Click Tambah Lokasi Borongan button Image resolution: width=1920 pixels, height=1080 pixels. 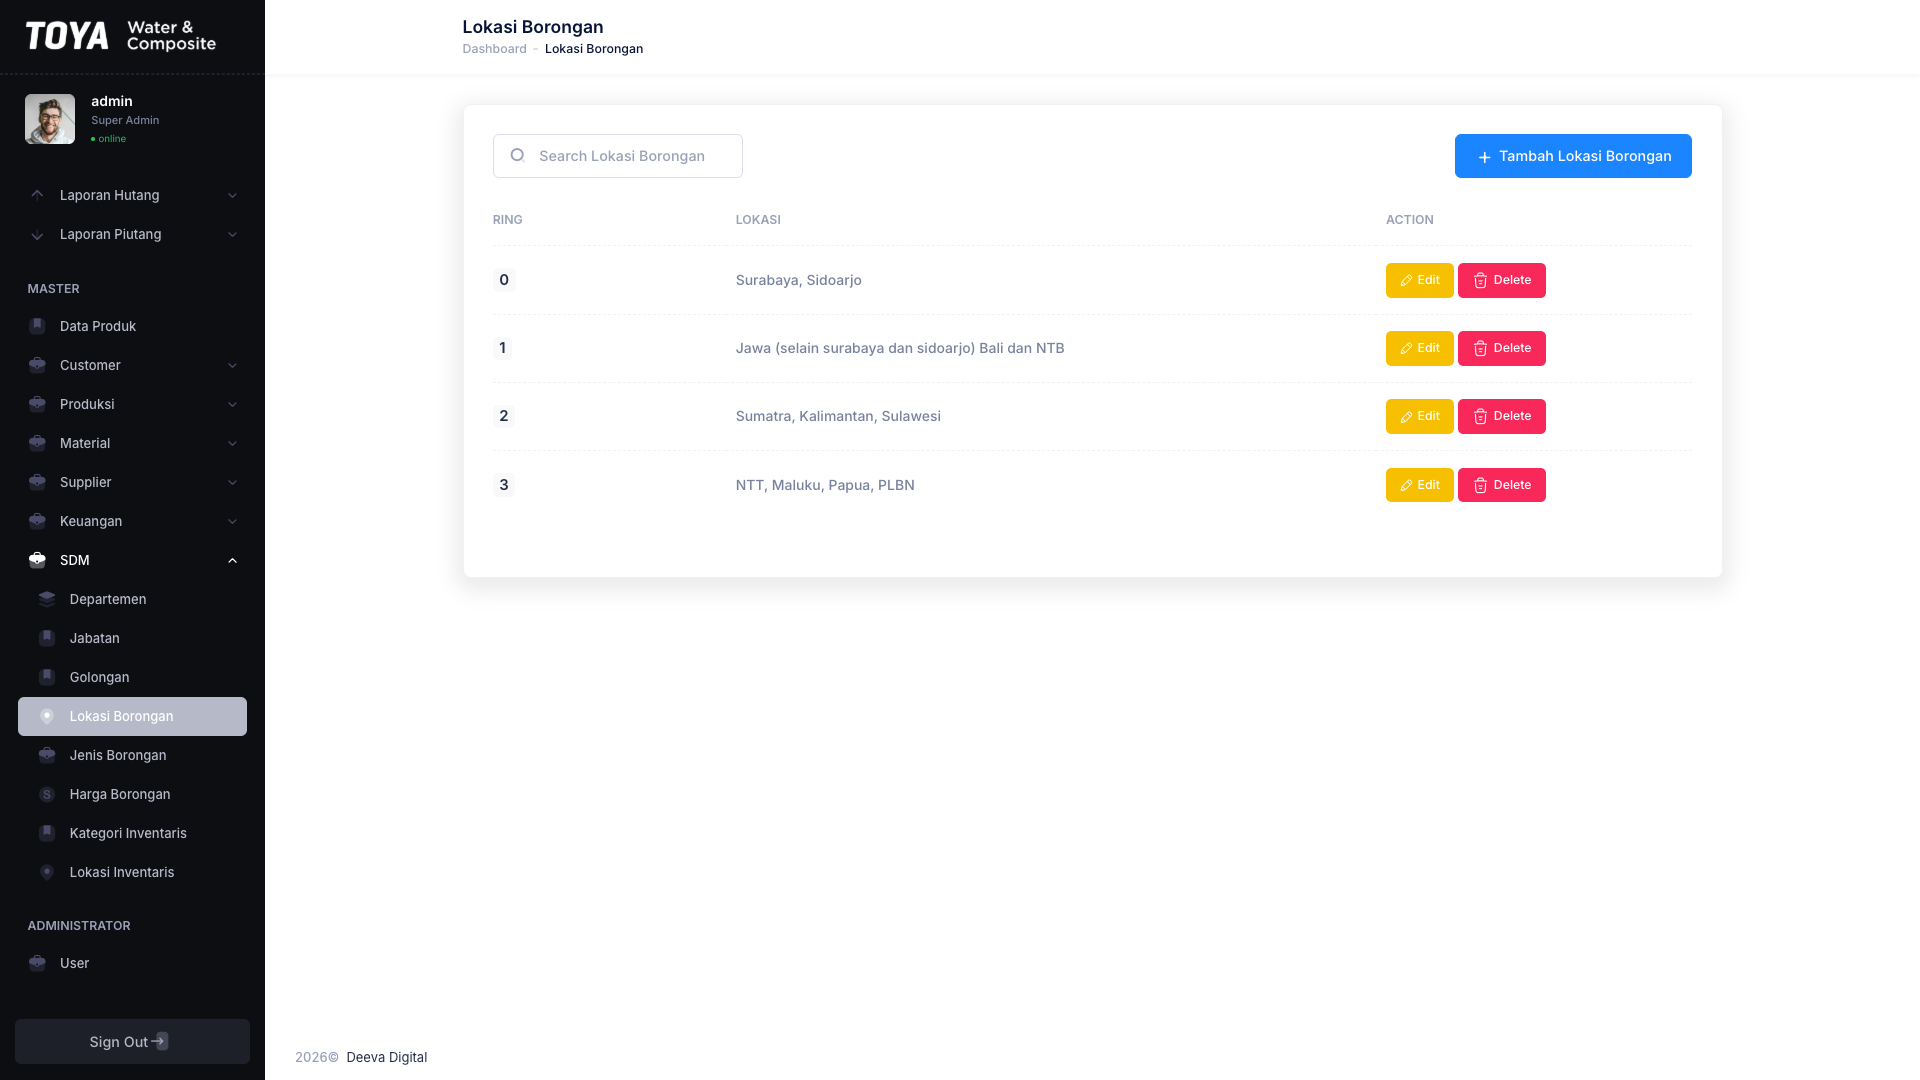pos(1573,156)
